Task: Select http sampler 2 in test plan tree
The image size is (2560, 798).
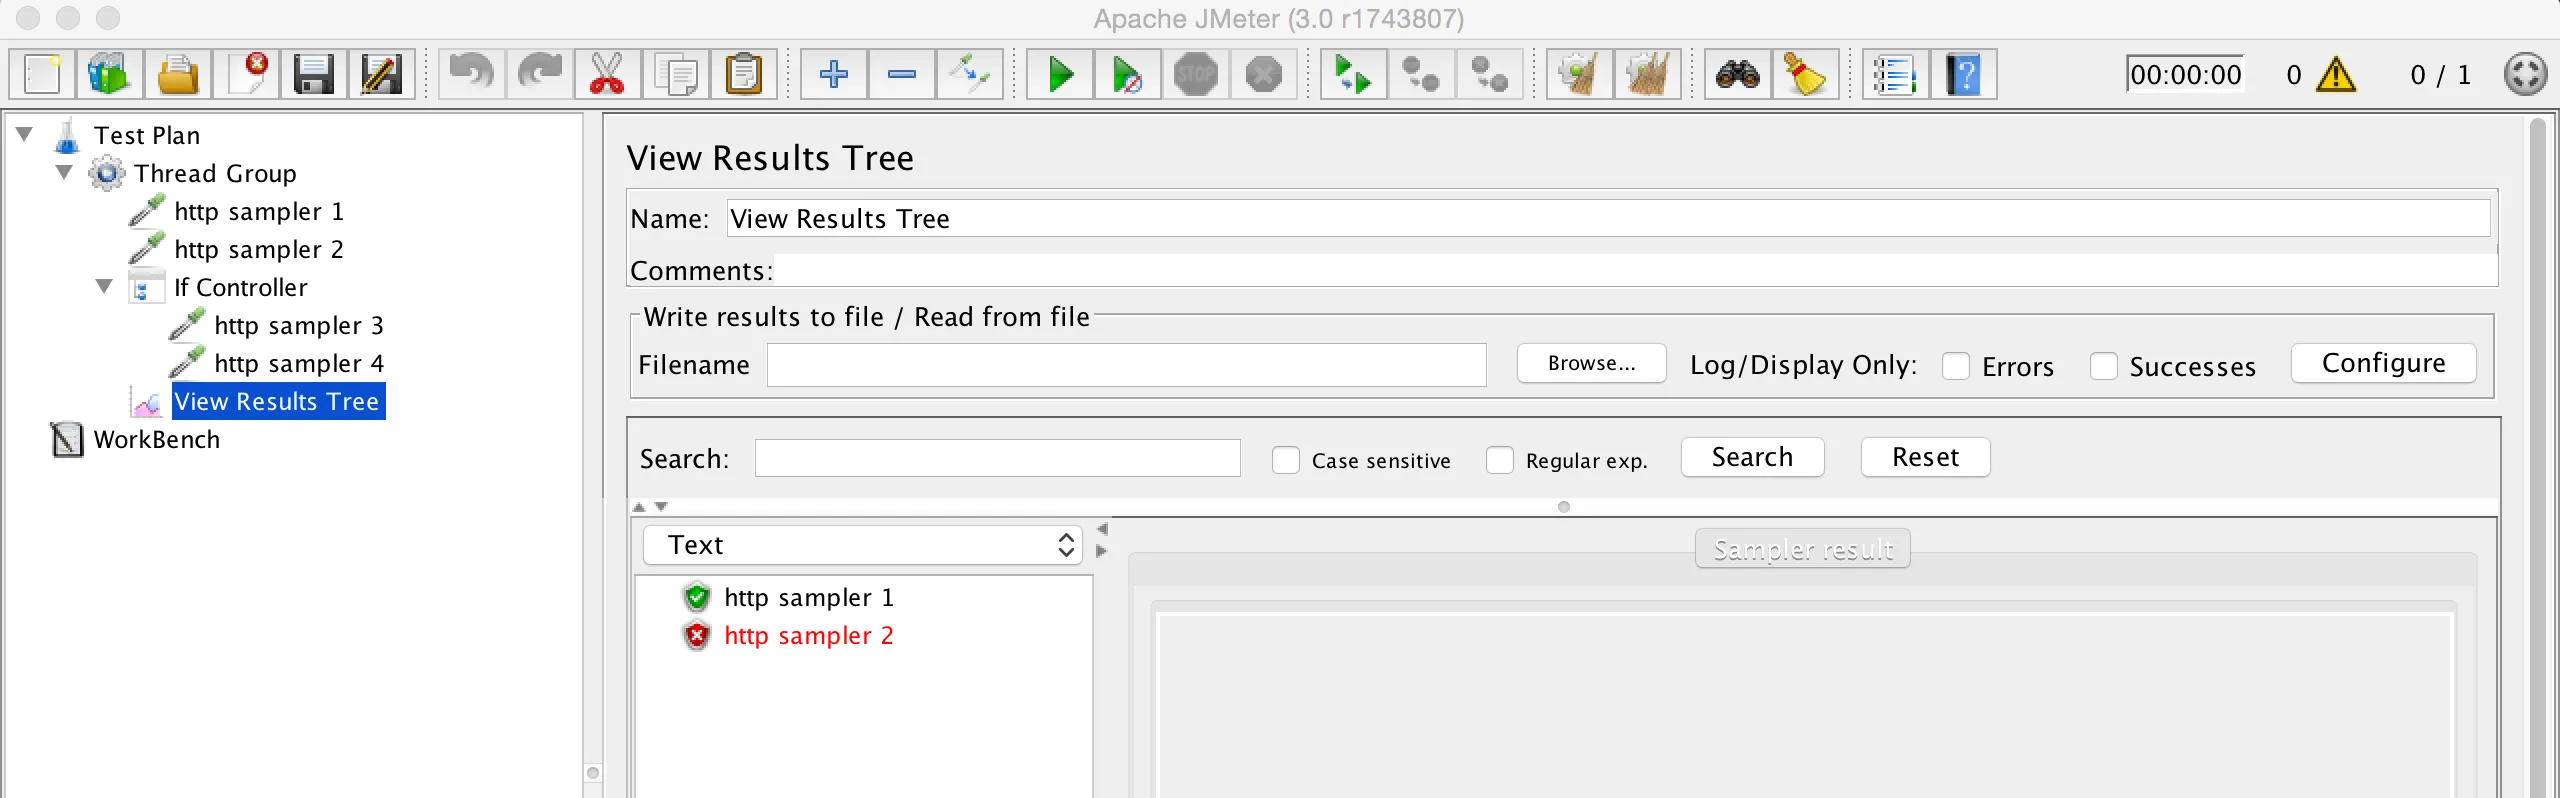Action: (259, 249)
